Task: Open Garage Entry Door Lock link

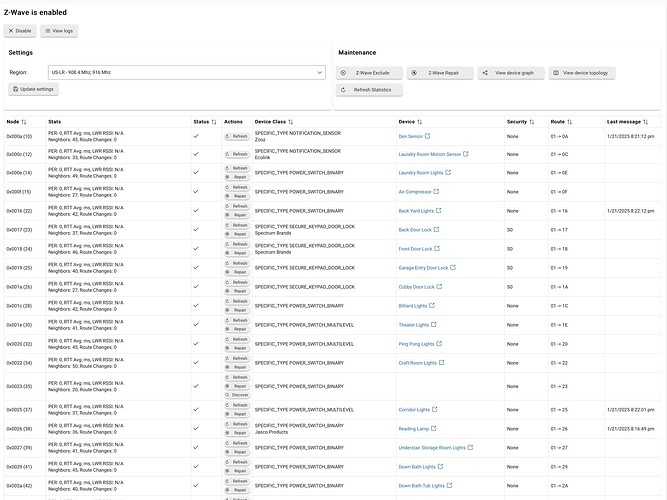Action: pos(423,268)
